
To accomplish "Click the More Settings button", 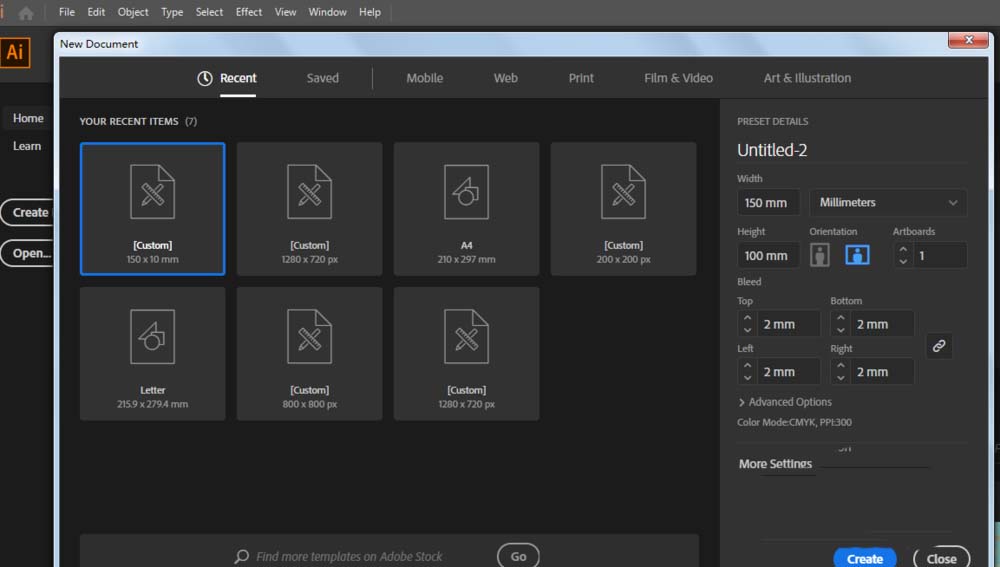I will coord(776,464).
